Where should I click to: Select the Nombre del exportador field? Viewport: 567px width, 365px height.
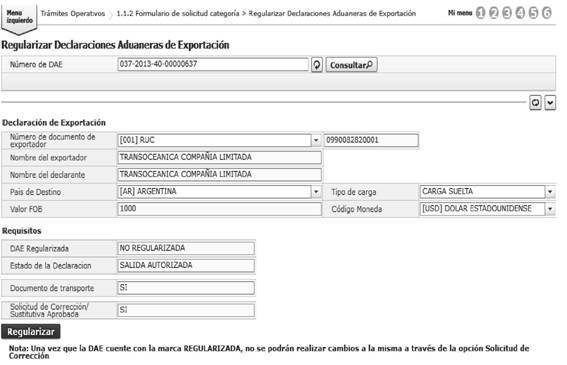pos(219,157)
